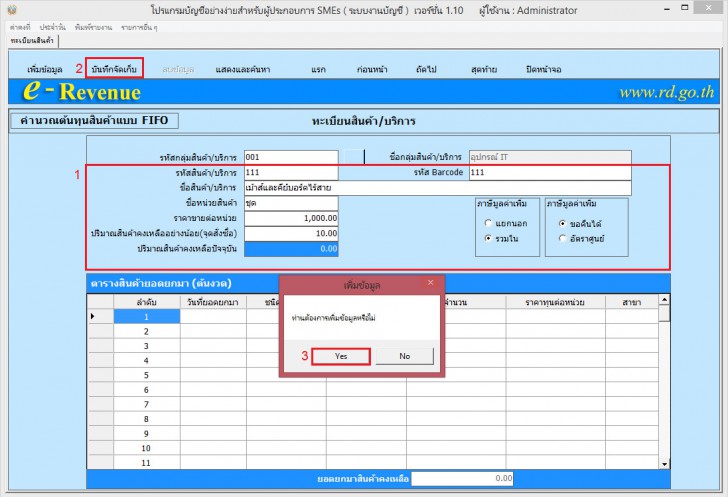This screenshot has width=728, height=497.
Task: Select row number 4 in the table
Action: click(x=146, y=360)
